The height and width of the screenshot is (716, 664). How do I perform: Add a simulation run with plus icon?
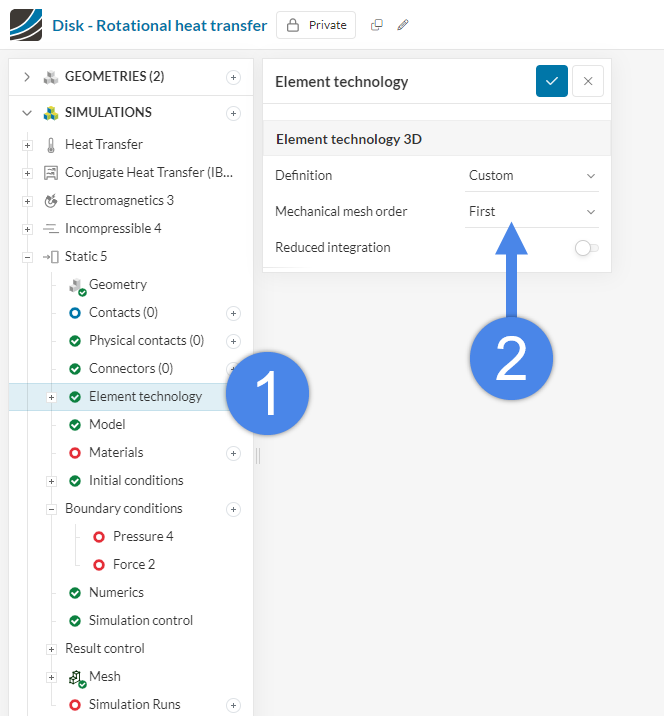point(233,705)
